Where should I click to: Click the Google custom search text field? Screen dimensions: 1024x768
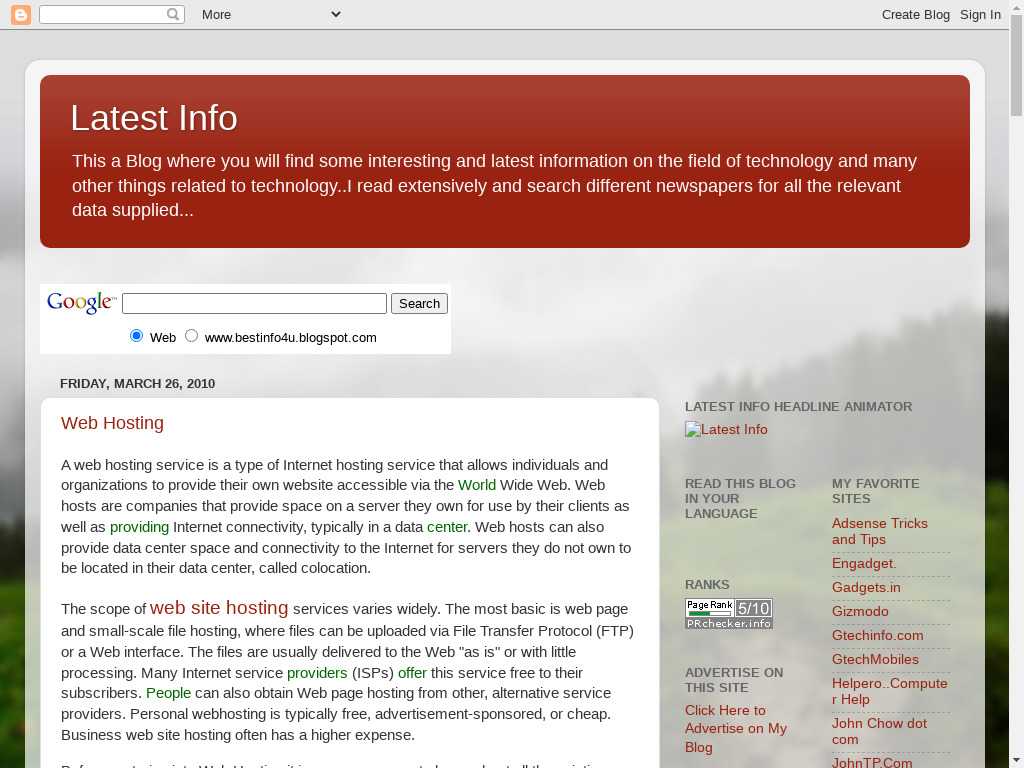point(254,303)
